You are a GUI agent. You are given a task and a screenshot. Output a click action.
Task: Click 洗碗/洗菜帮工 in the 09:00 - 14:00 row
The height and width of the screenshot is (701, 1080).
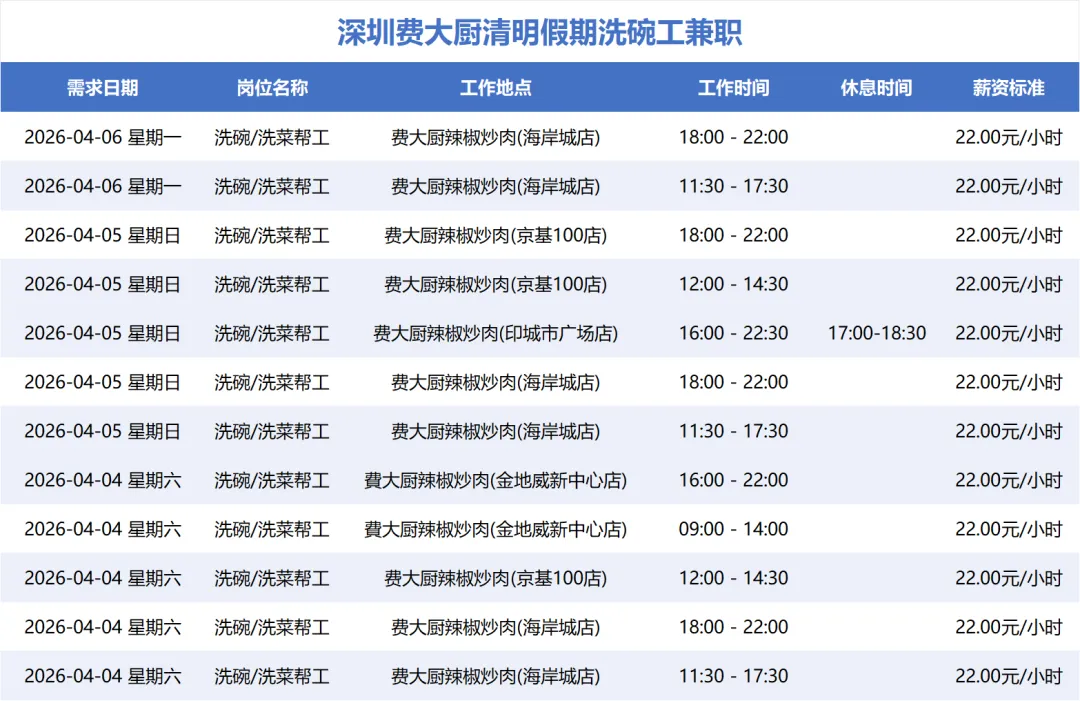(x=272, y=529)
